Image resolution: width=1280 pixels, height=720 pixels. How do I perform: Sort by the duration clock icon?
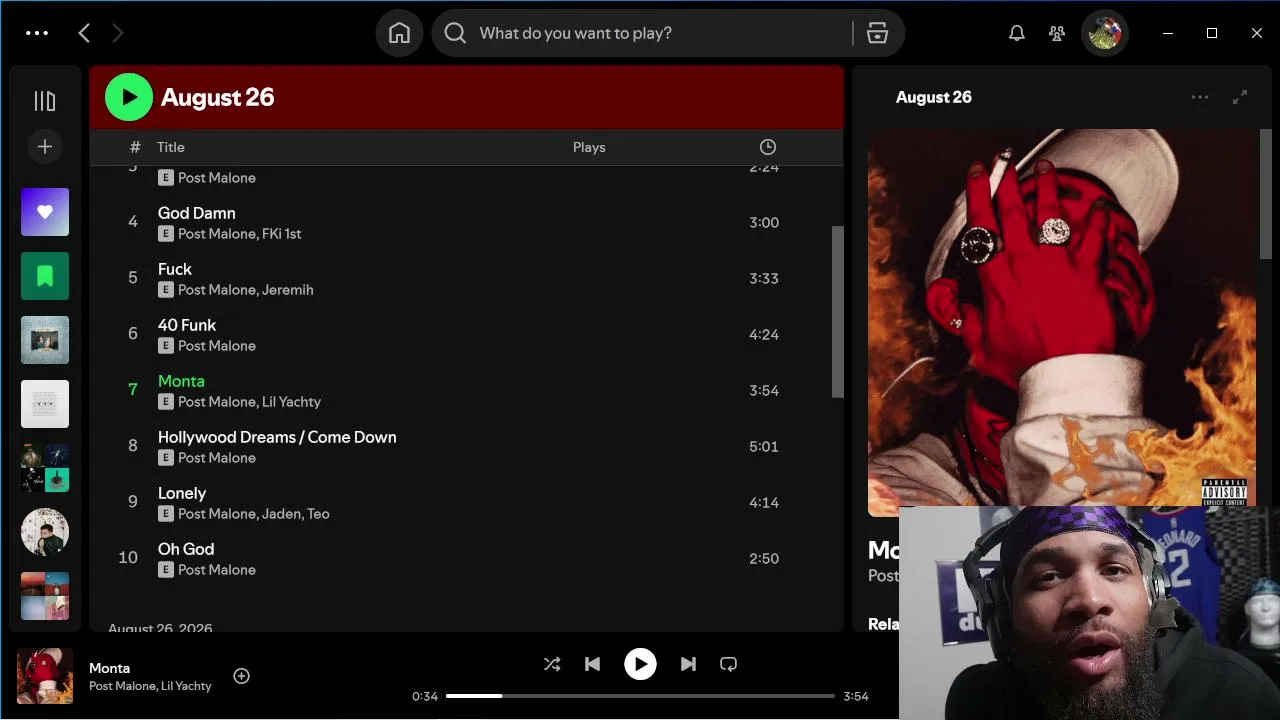coord(768,147)
